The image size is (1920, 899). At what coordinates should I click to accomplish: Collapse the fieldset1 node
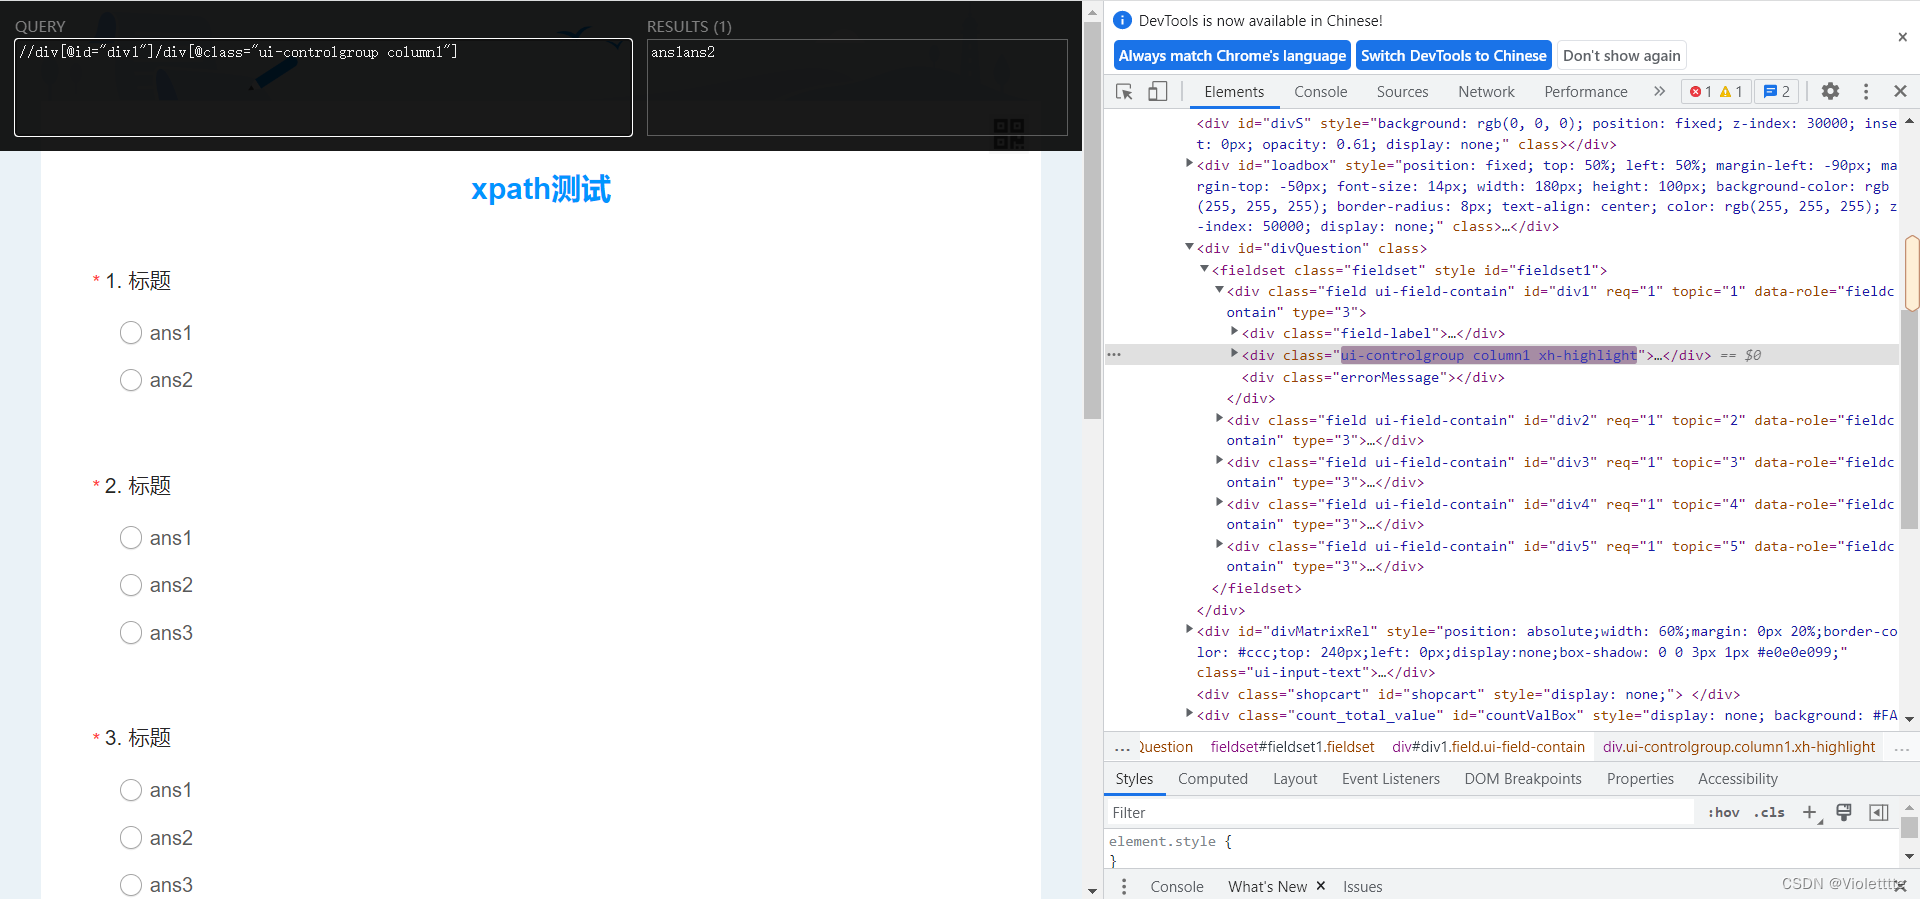[x=1204, y=268]
